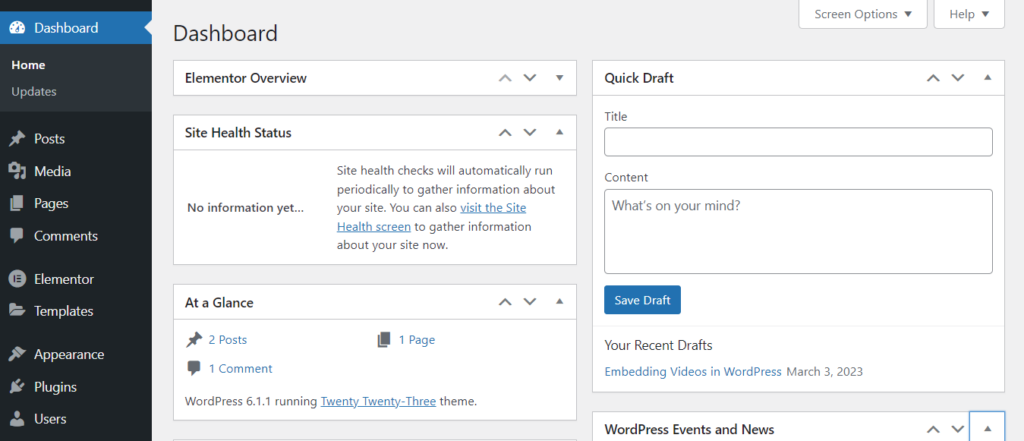1024x441 pixels.
Task: Move At a Glance widget up
Action: click(x=505, y=302)
